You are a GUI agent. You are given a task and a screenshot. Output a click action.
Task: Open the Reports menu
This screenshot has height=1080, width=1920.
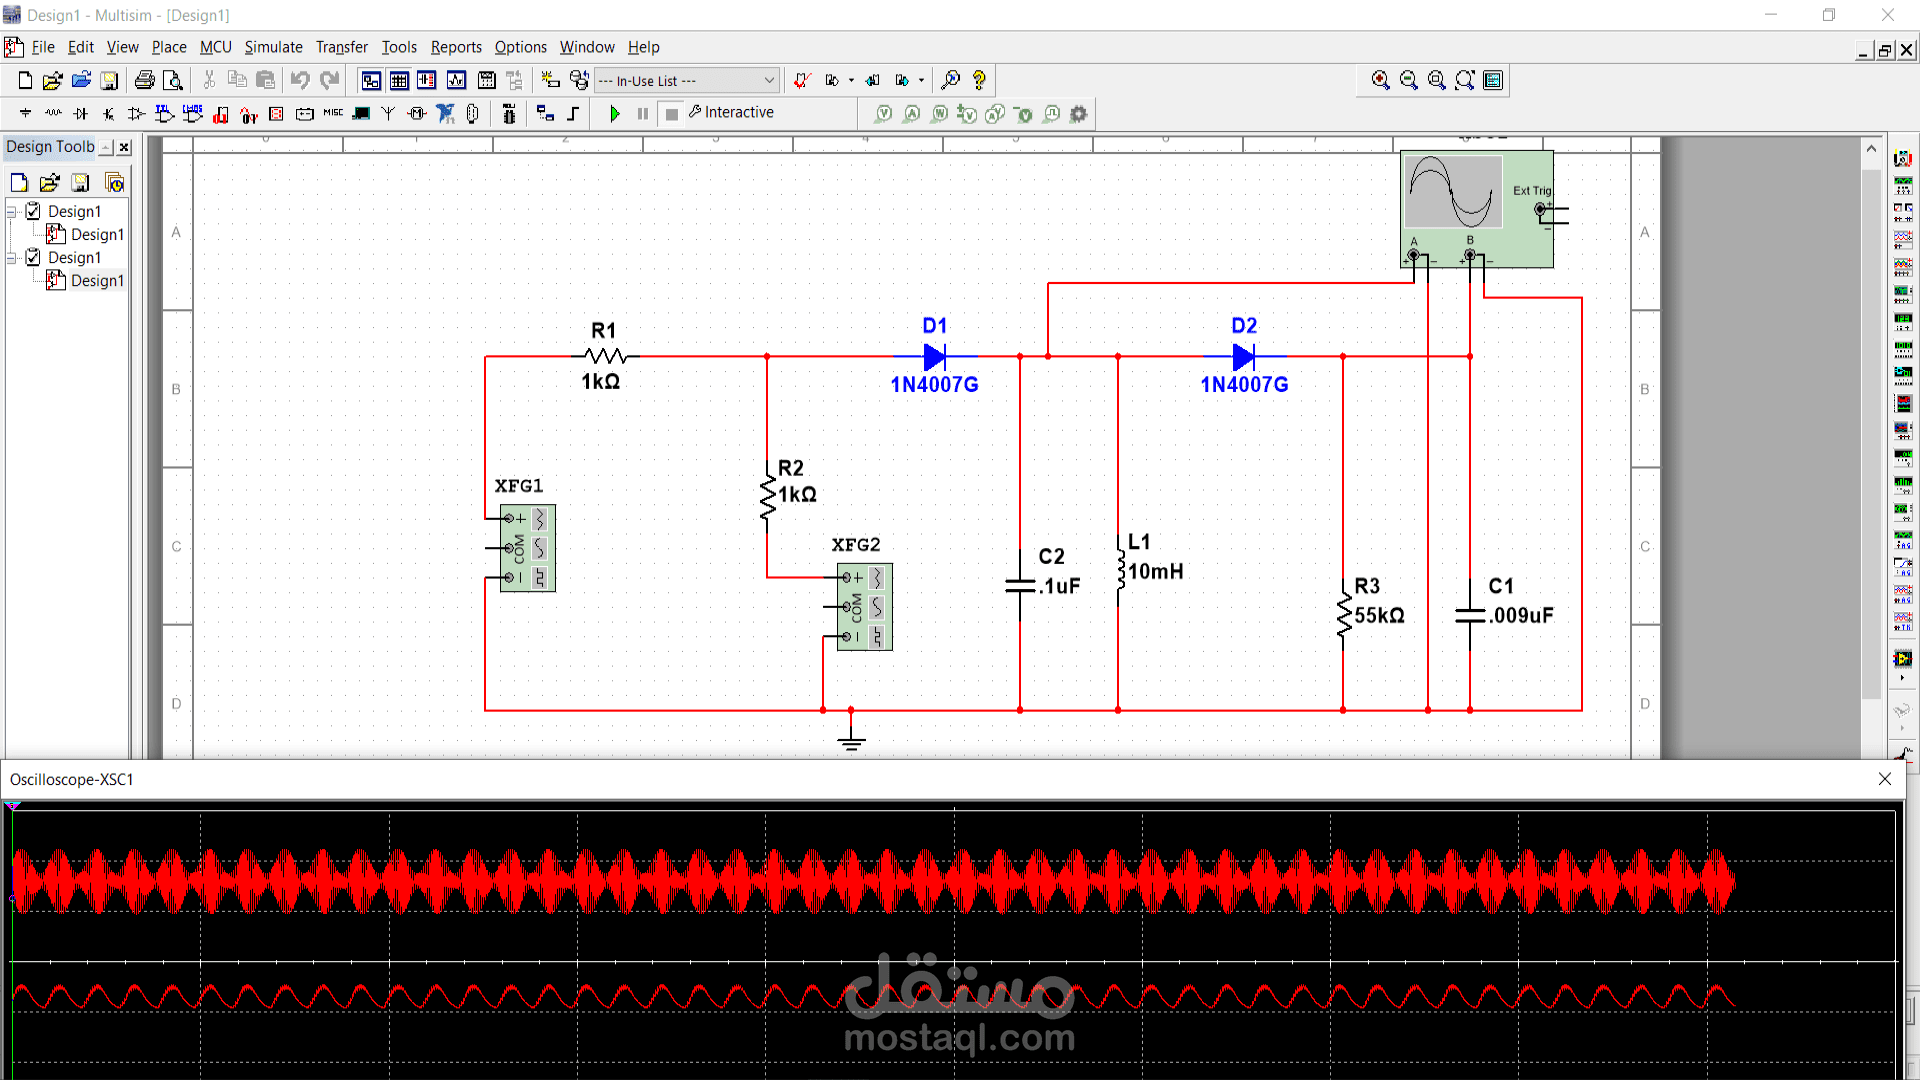pos(456,47)
